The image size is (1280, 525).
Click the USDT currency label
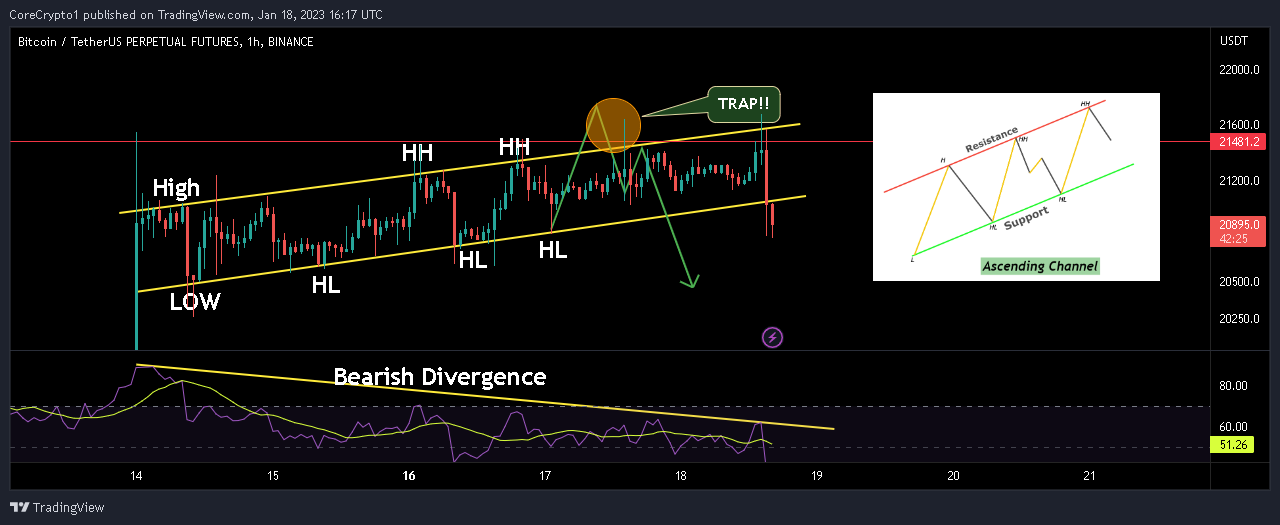coord(1232,41)
